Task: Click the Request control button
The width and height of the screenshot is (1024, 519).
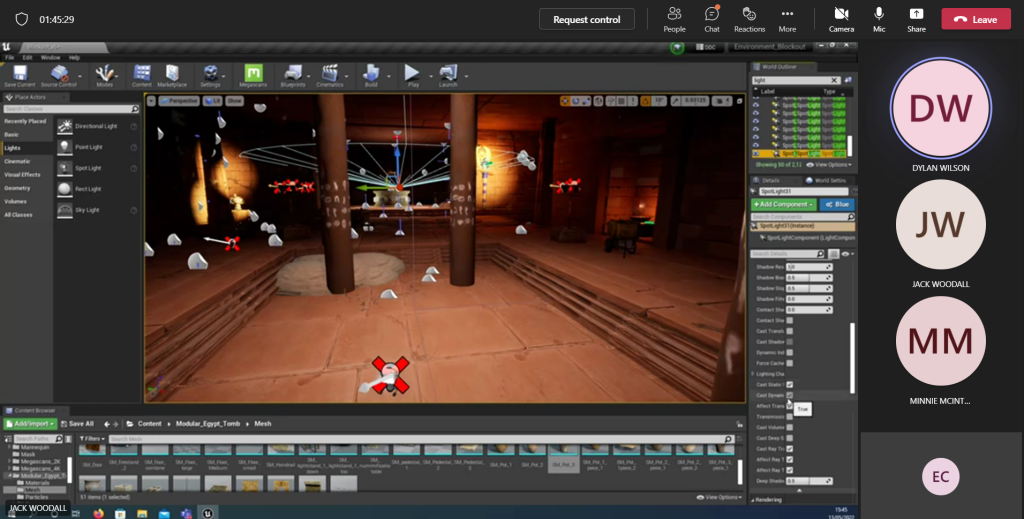Action: pyautogui.click(x=586, y=20)
